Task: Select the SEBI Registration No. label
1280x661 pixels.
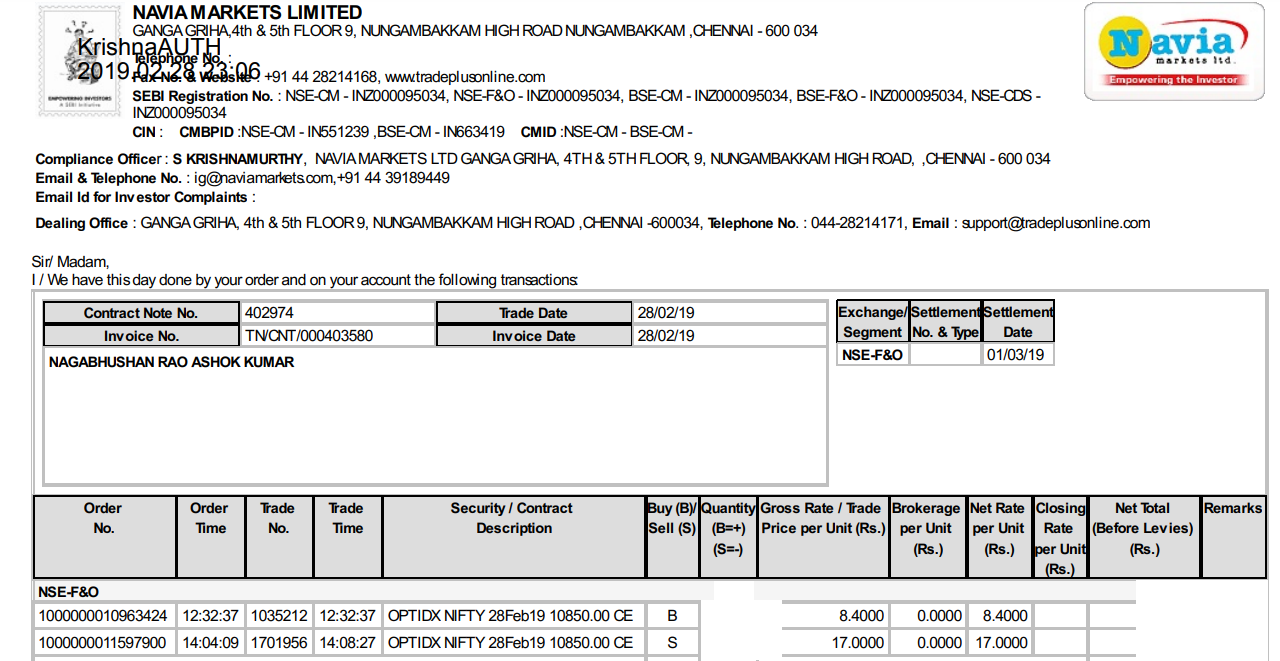Action: click(203, 96)
